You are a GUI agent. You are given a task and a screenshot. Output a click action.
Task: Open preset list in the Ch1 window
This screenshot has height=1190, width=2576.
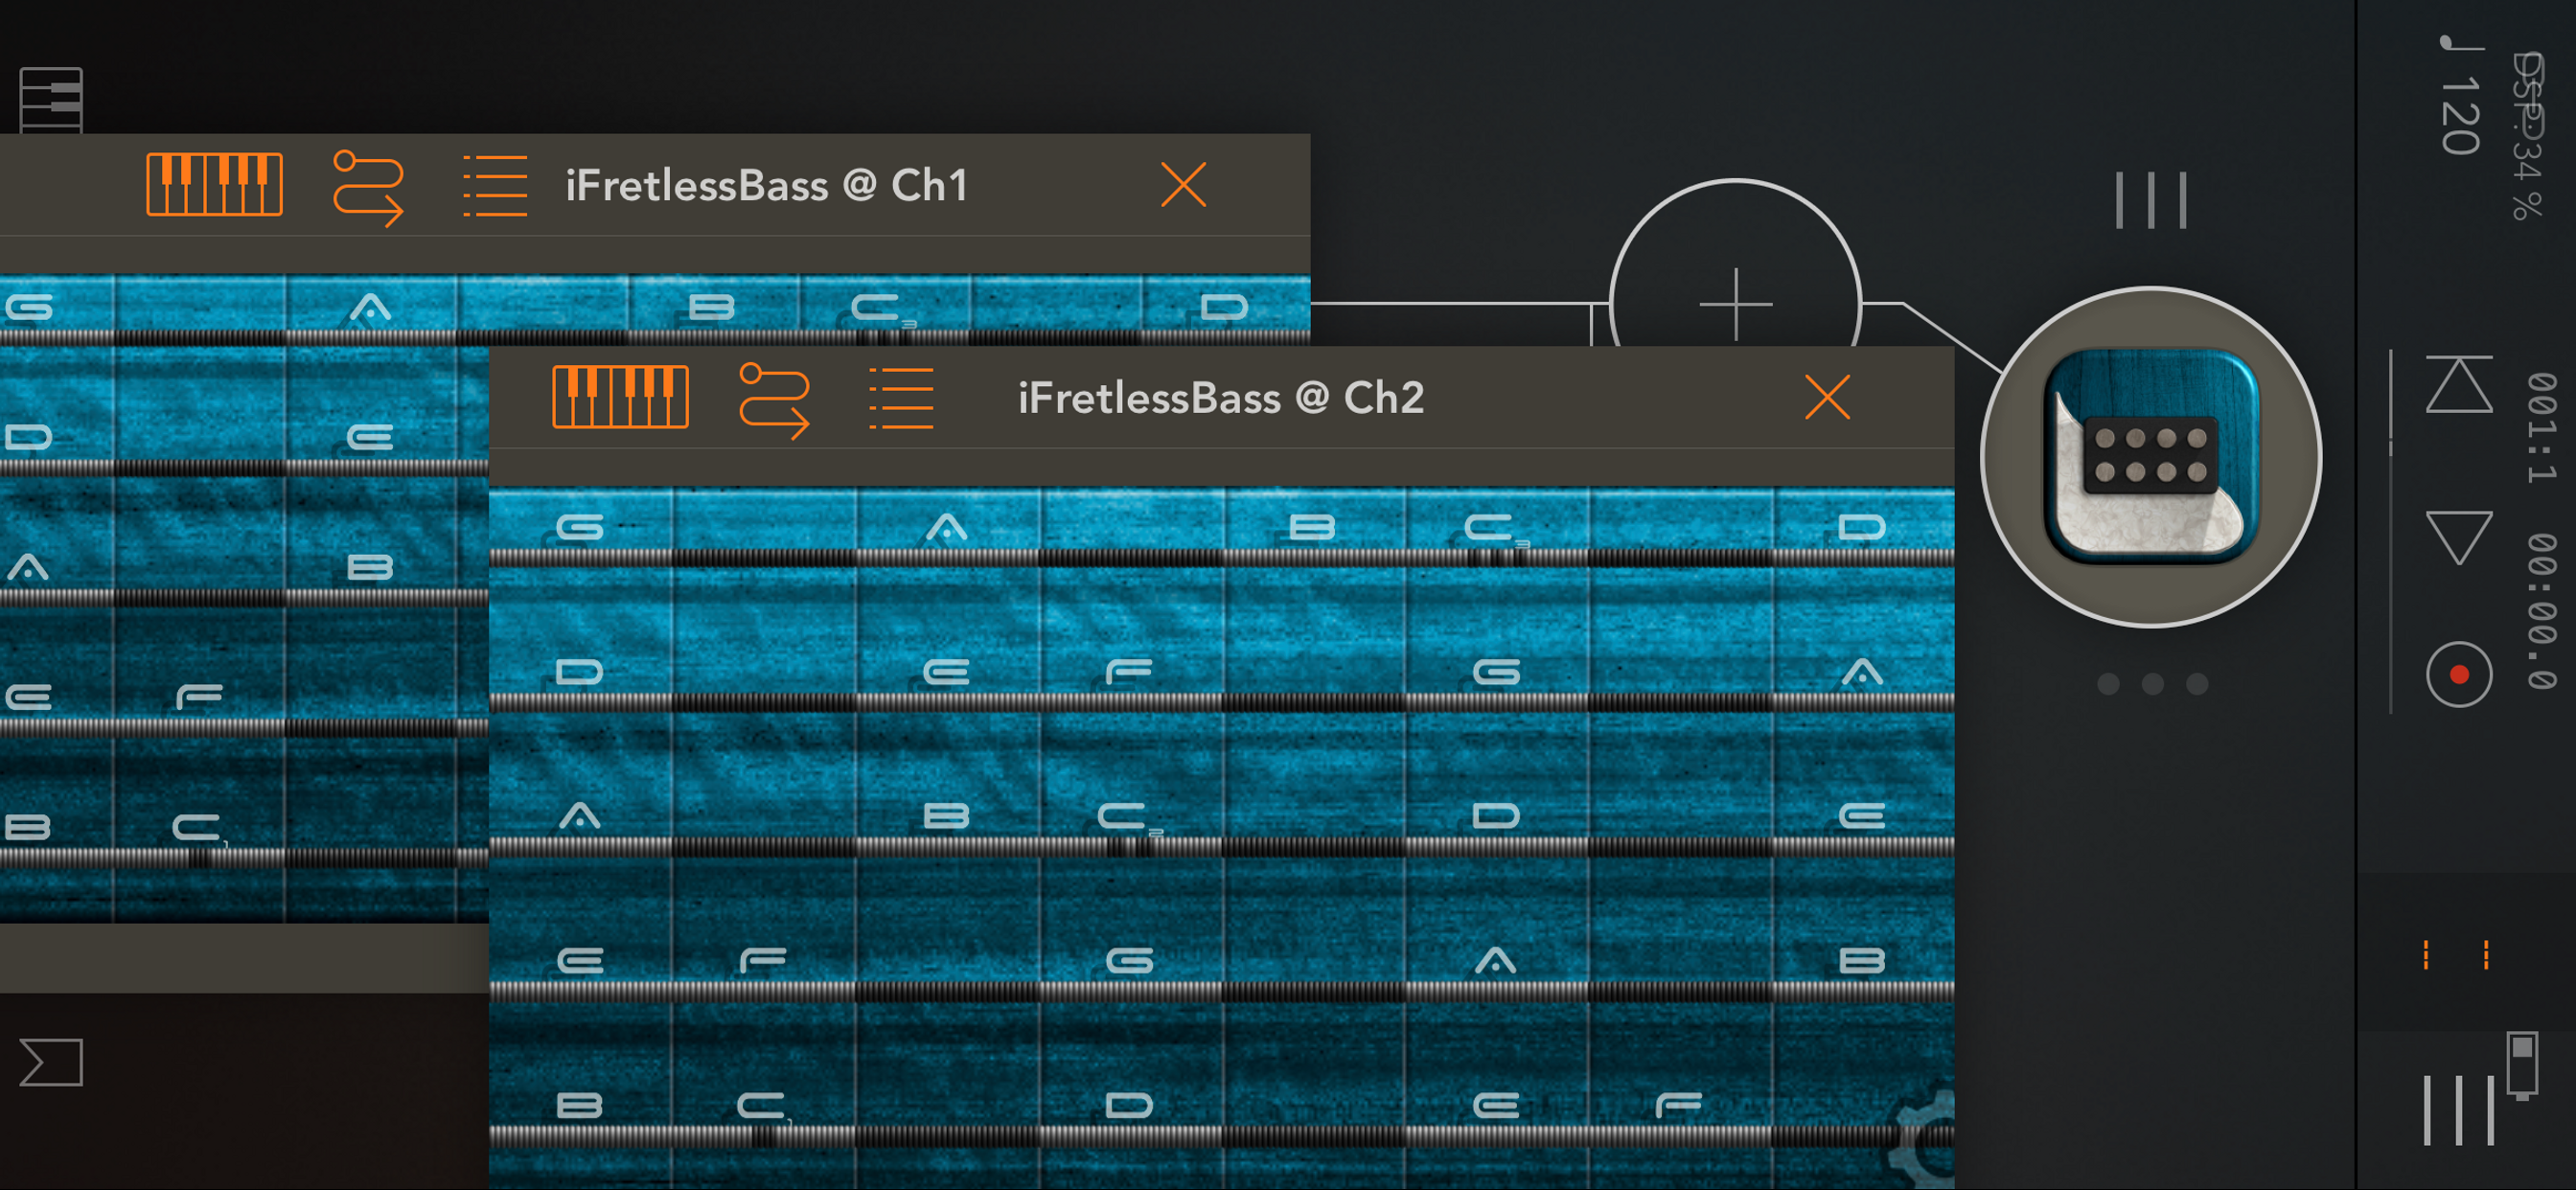(x=495, y=186)
